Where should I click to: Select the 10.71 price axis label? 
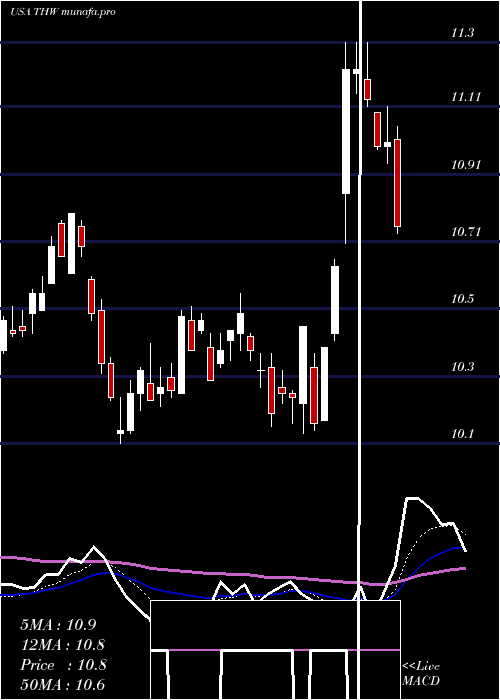tap(466, 232)
